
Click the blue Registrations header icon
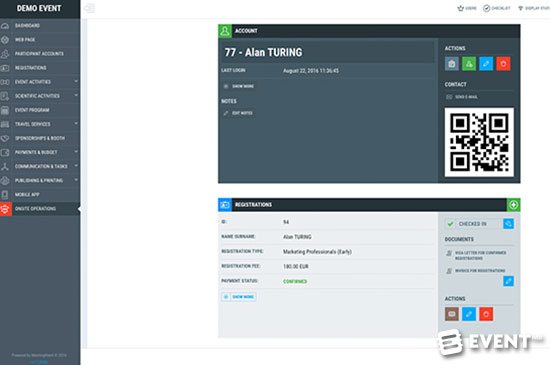[x=225, y=205]
